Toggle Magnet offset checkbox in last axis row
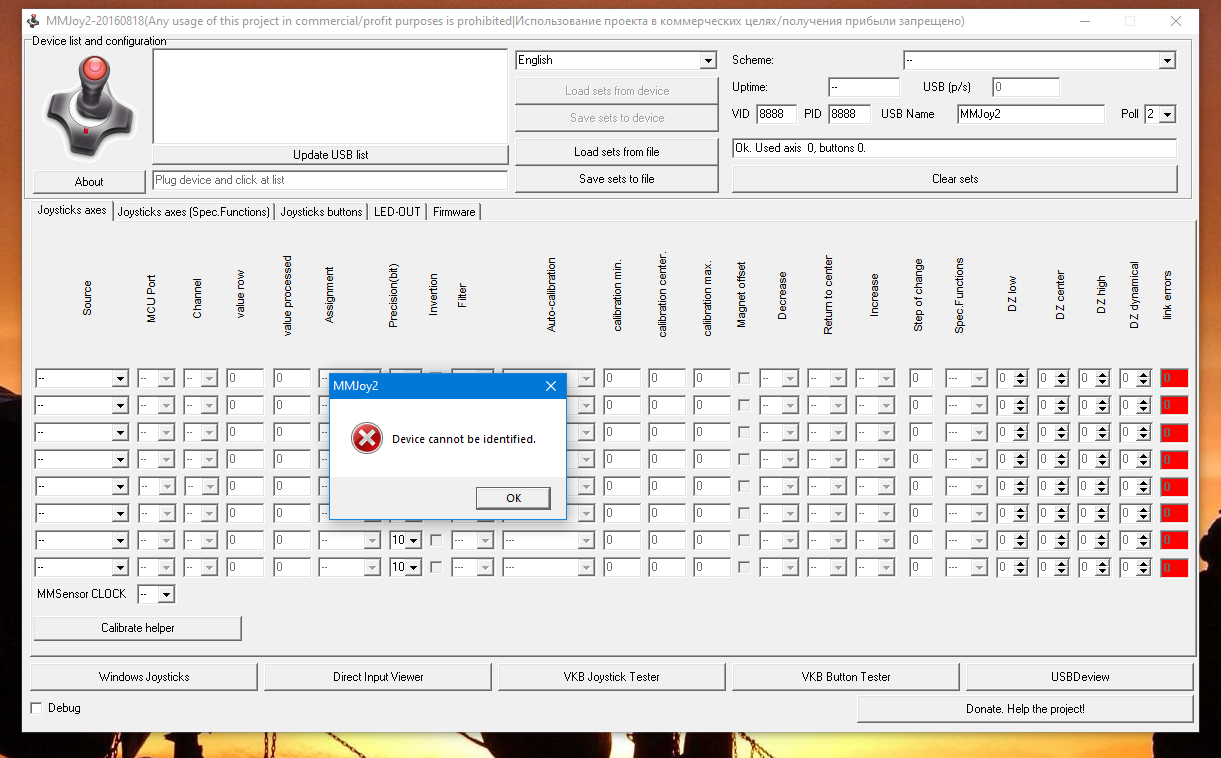Screen dimensions: 1221x758 744,567
